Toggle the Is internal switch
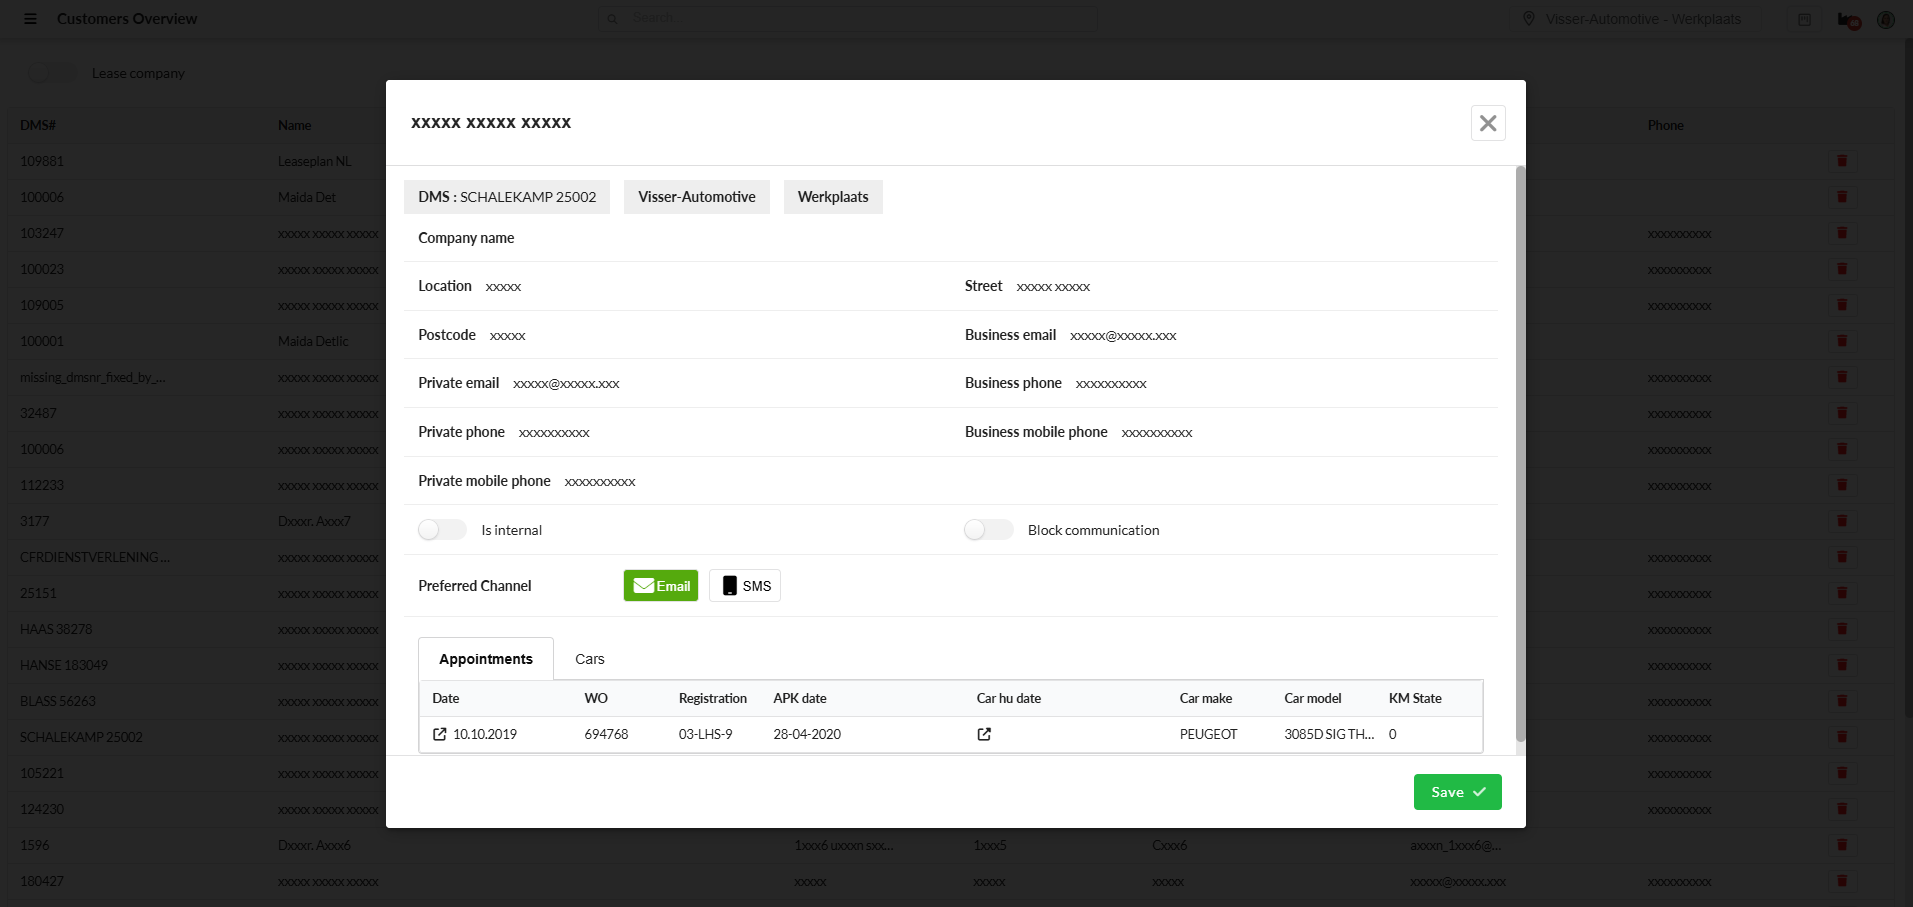 coord(442,530)
